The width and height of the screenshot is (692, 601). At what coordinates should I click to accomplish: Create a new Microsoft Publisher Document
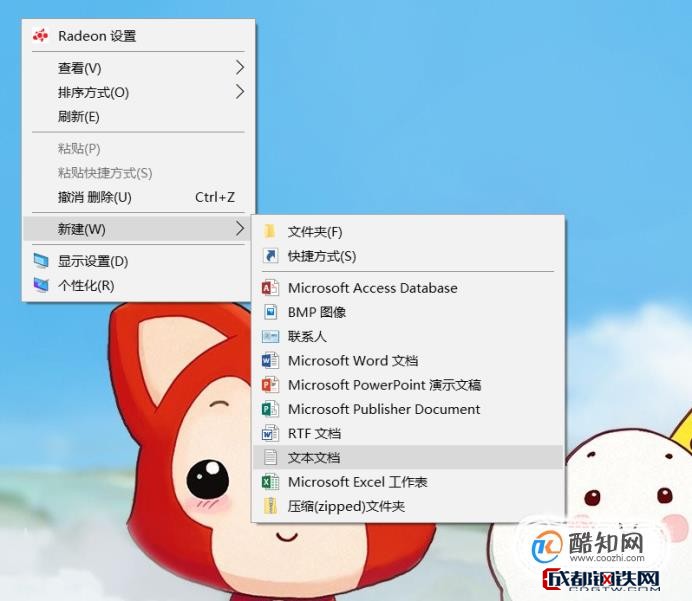click(408, 409)
